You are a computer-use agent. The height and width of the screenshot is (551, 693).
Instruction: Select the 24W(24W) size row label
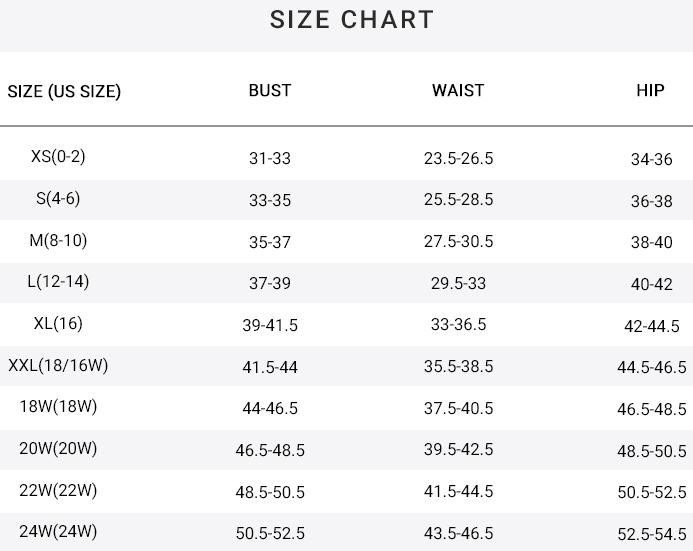tap(58, 531)
